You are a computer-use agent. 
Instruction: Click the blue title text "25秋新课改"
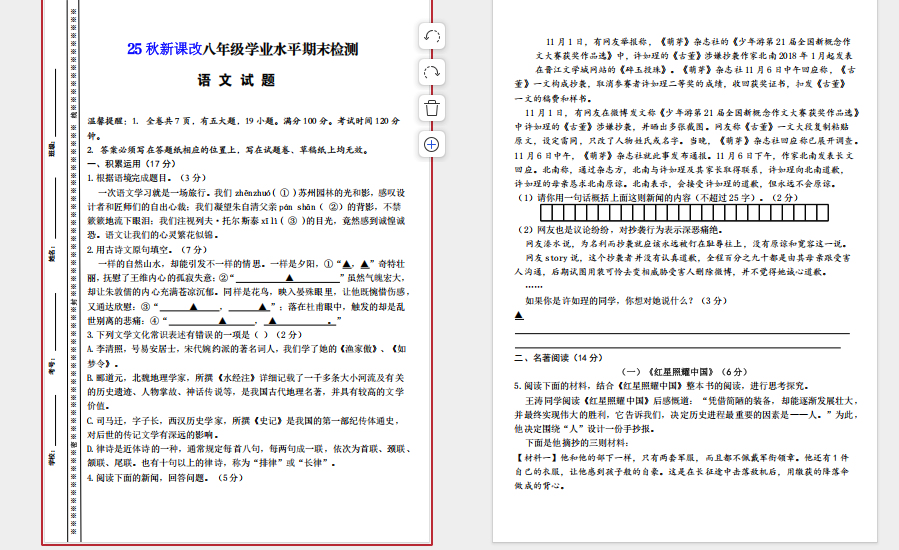pyautogui.click(x=165, y=49)
